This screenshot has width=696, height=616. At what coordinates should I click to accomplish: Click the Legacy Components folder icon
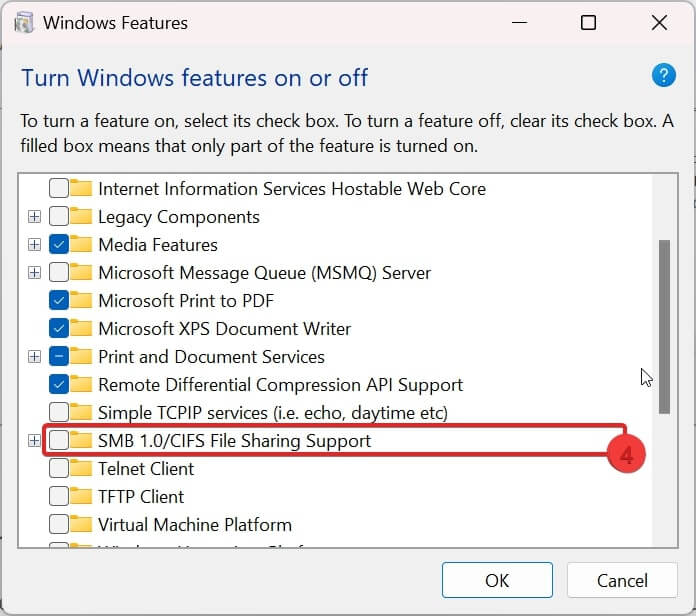click(82, 217)
